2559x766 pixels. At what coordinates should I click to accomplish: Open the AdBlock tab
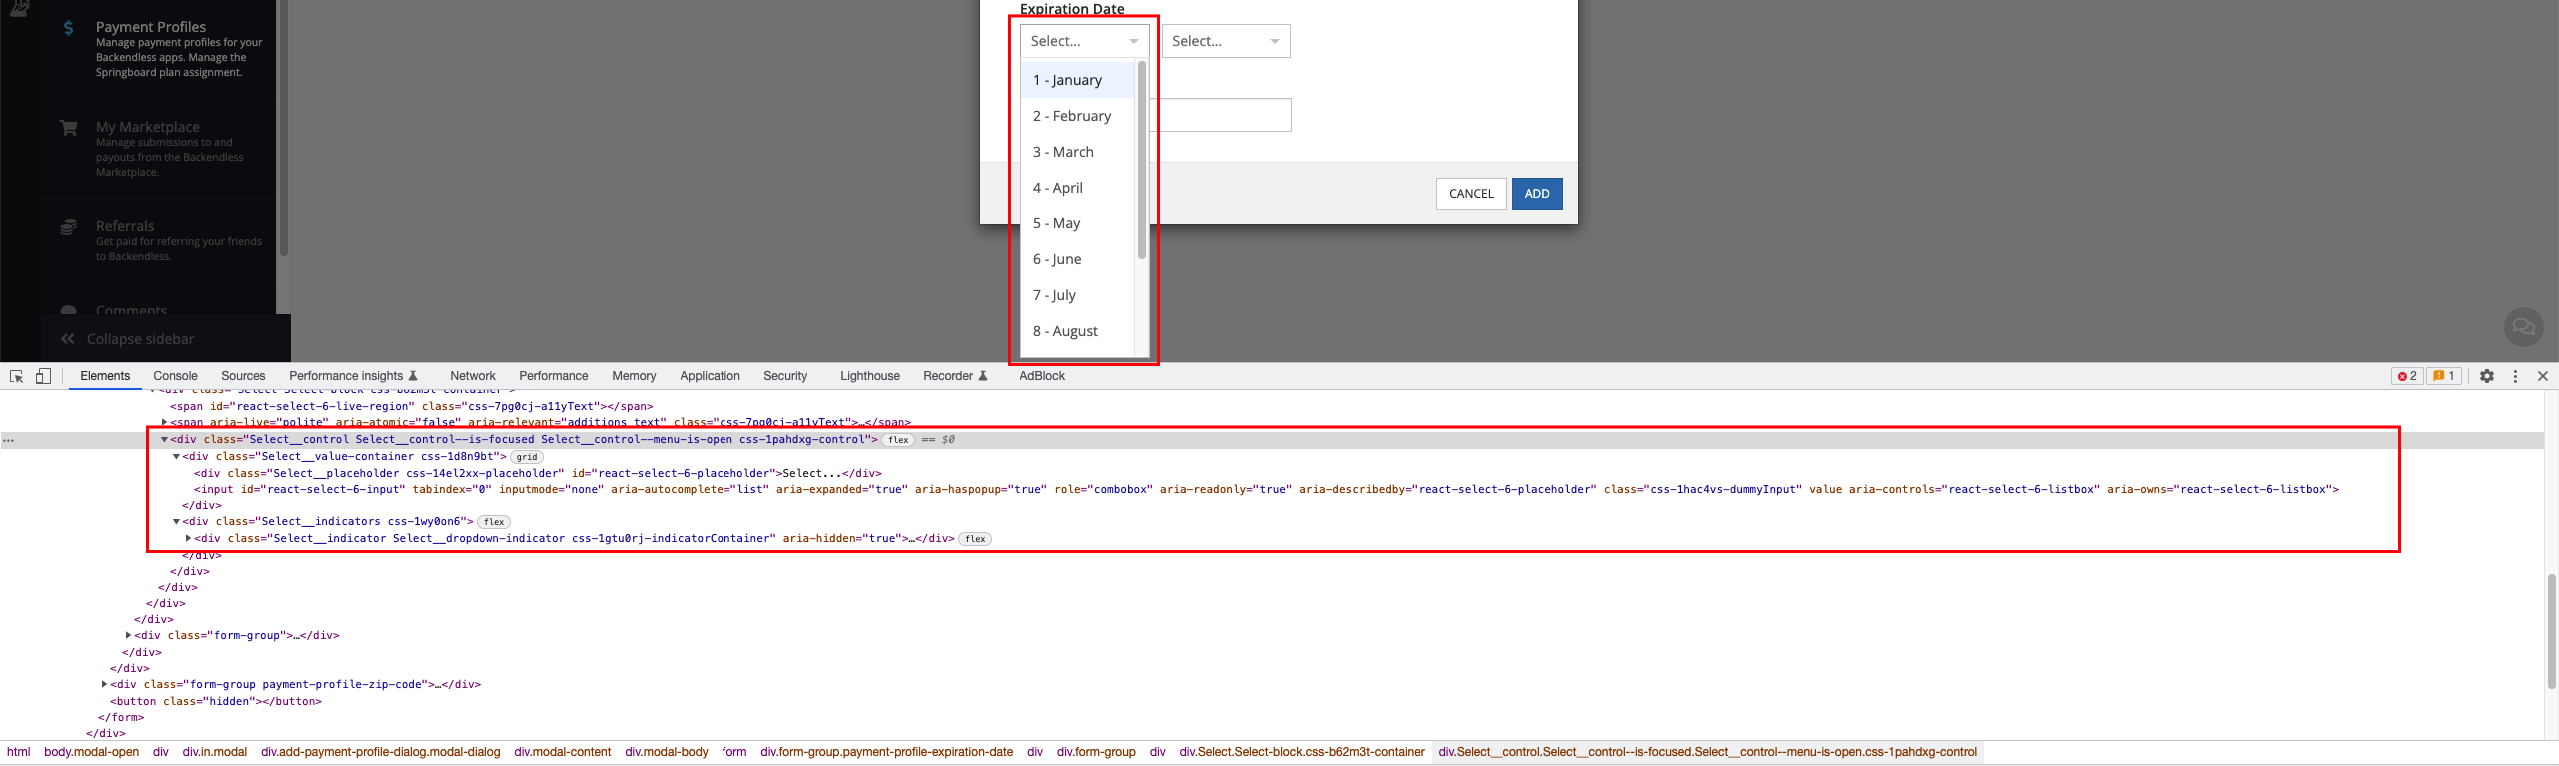pyautogui.click(x=1042, y=376)
